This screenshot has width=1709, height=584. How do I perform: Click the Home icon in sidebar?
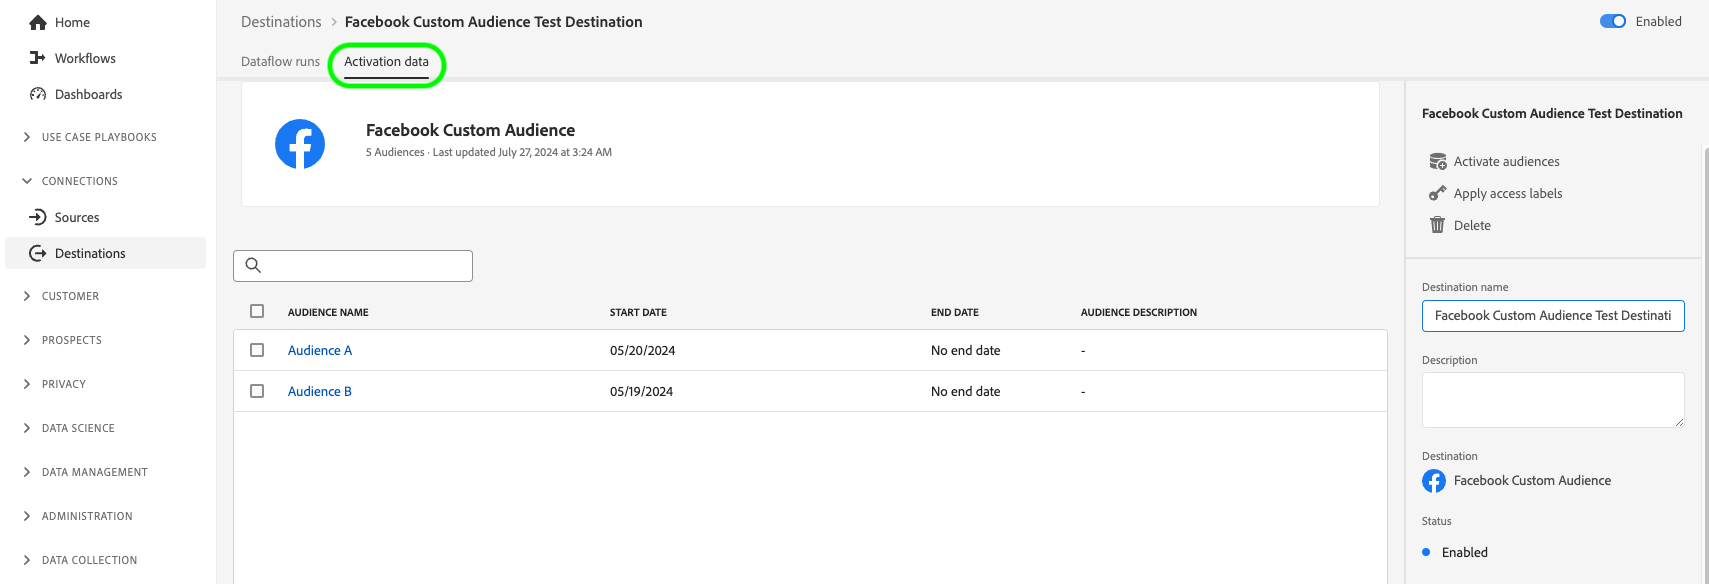38,22
